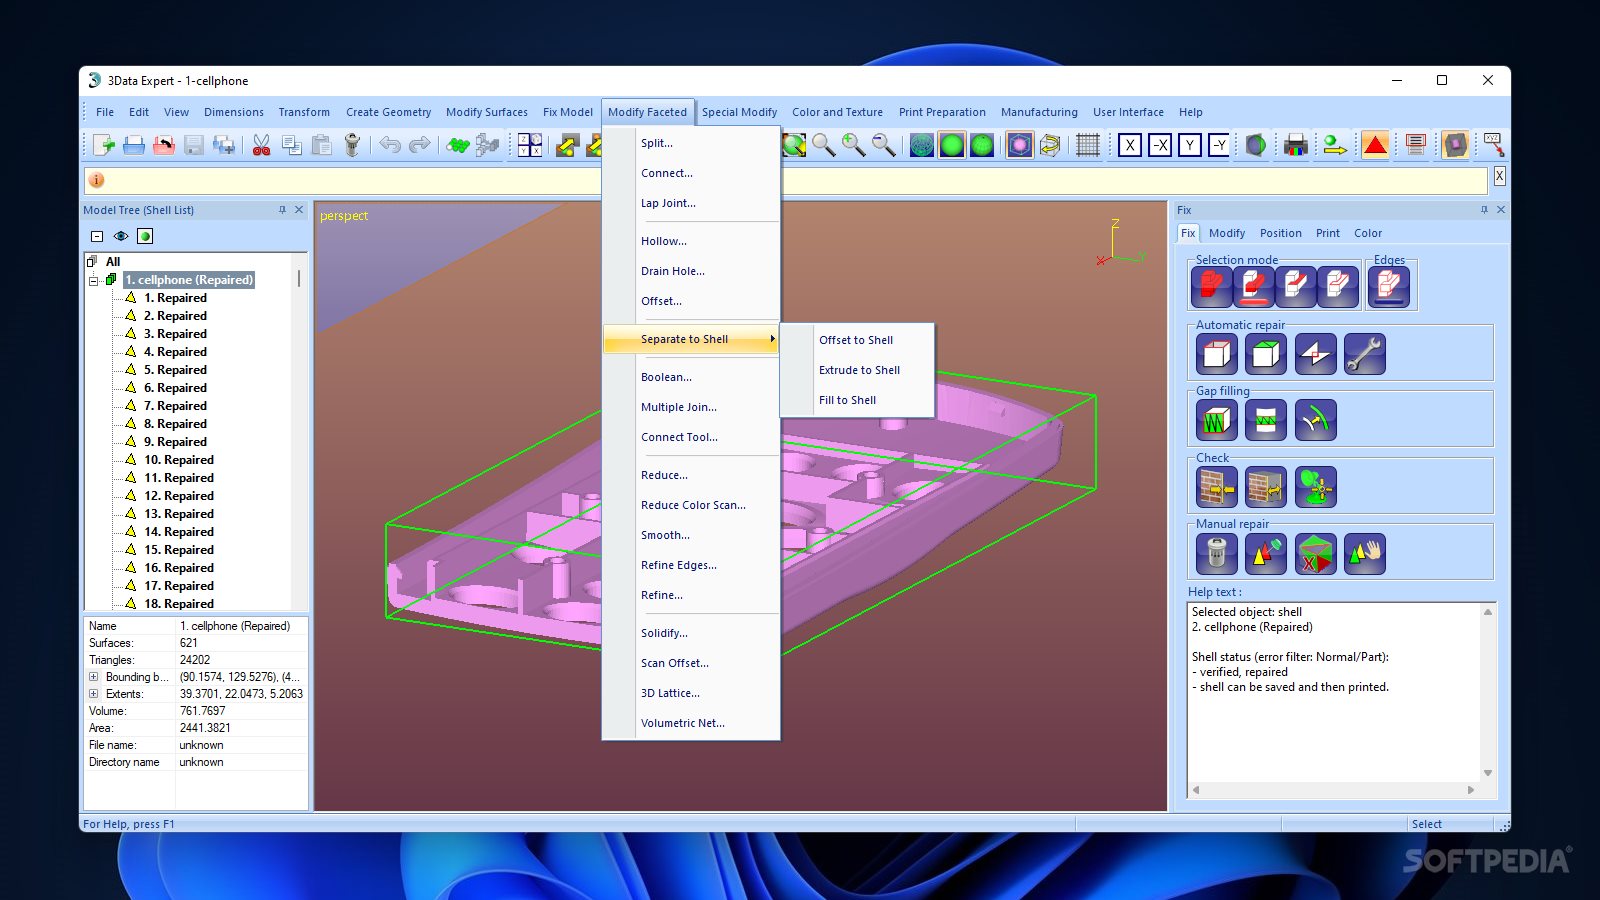Viewport: 1600px width, 900px height.
Task: Click the wrench automatic repair icon
Action: (x=1364, y=354)
